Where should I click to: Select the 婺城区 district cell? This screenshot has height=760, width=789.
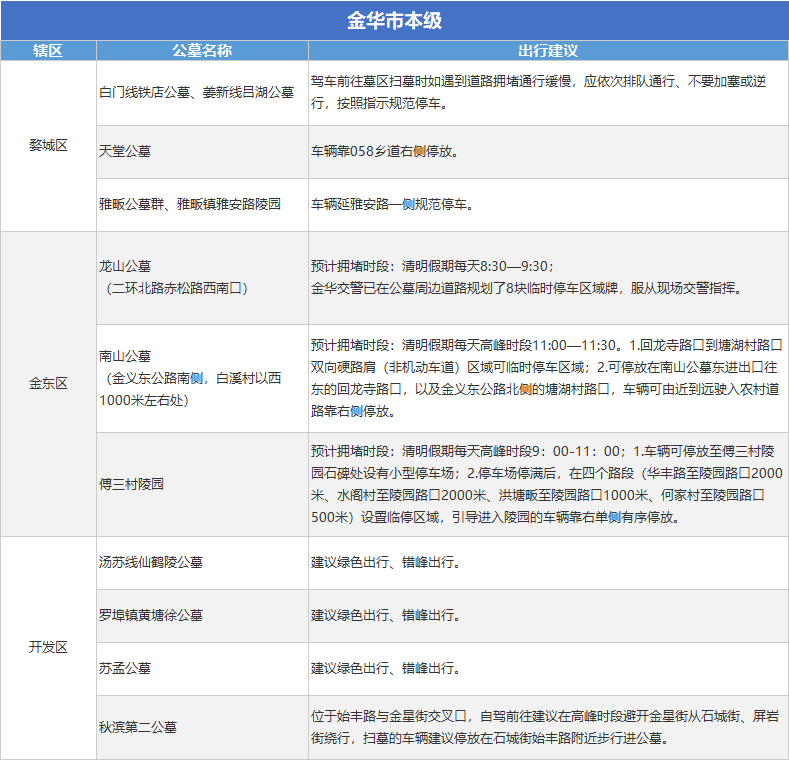[48, 145]
